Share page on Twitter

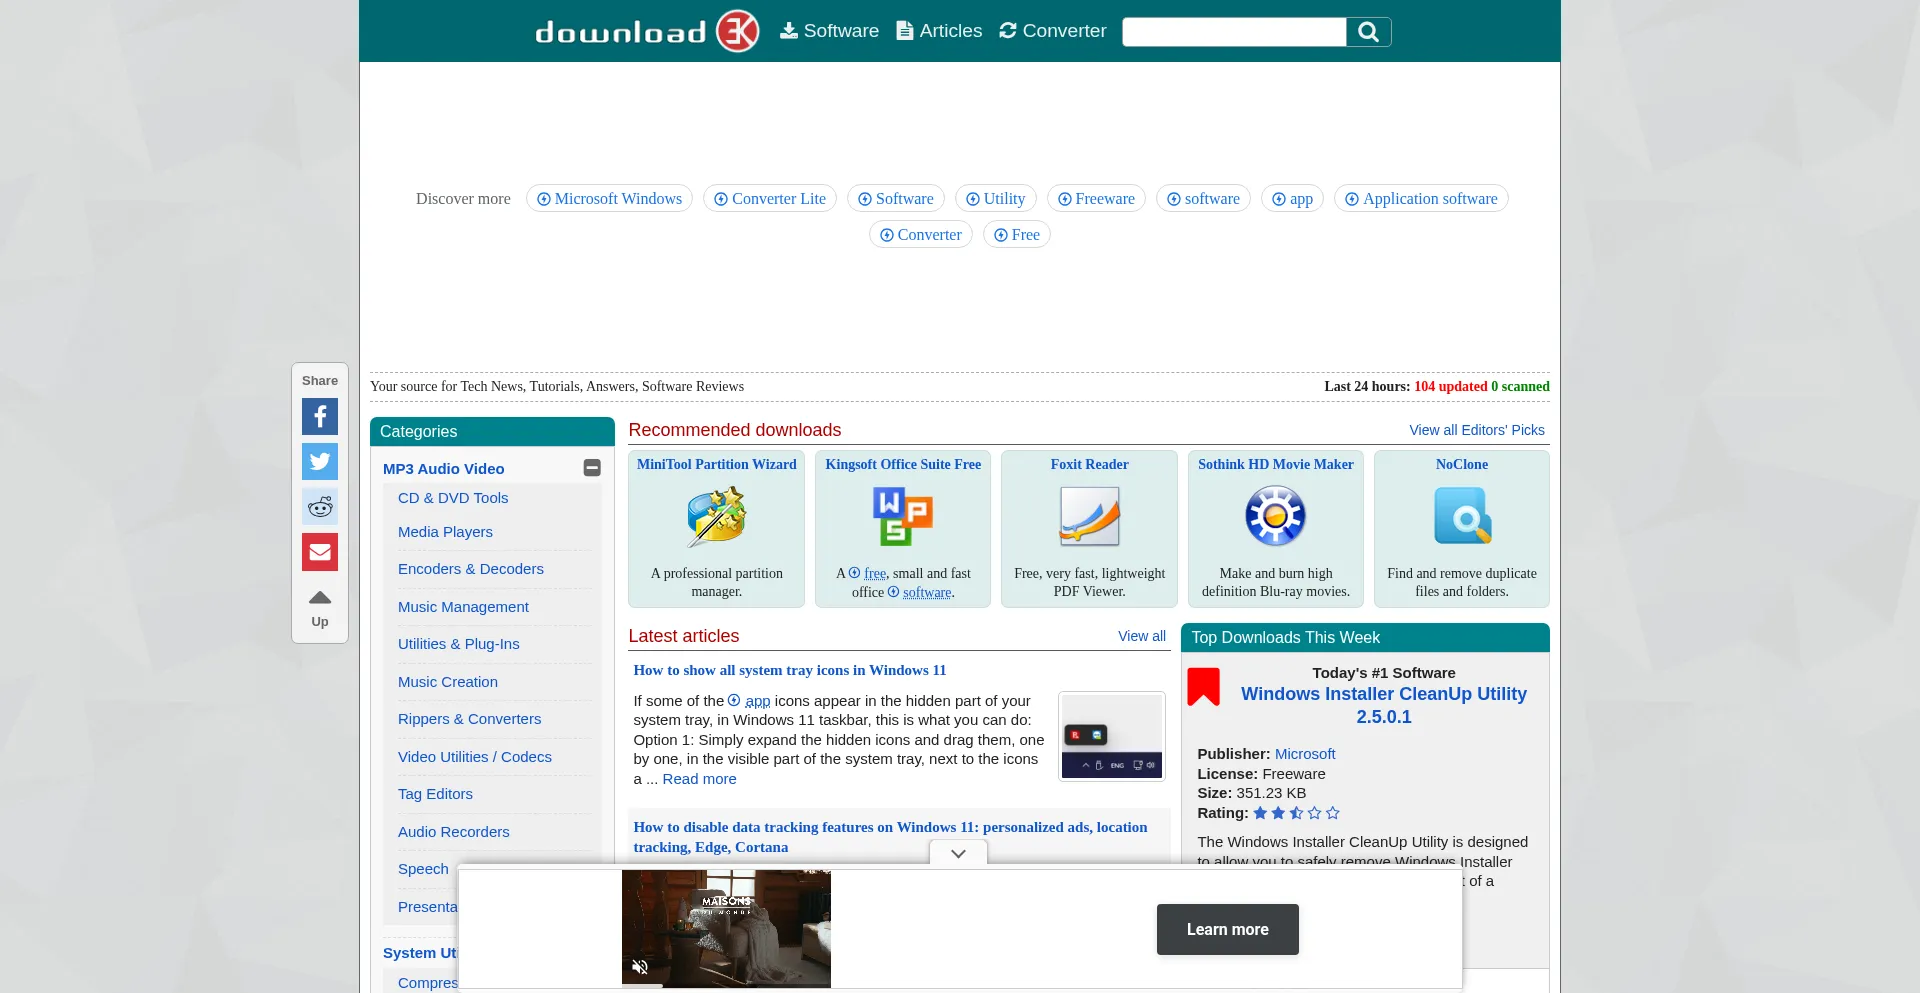320,461
